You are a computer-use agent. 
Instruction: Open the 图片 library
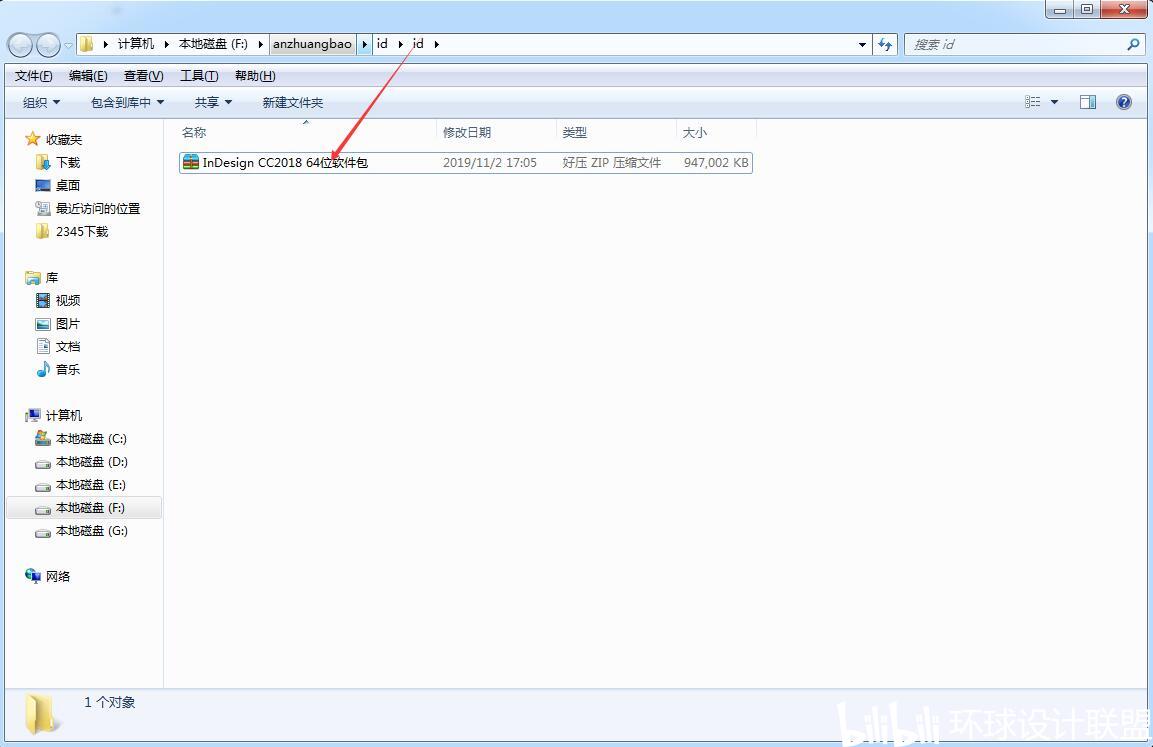pos(68,324)
